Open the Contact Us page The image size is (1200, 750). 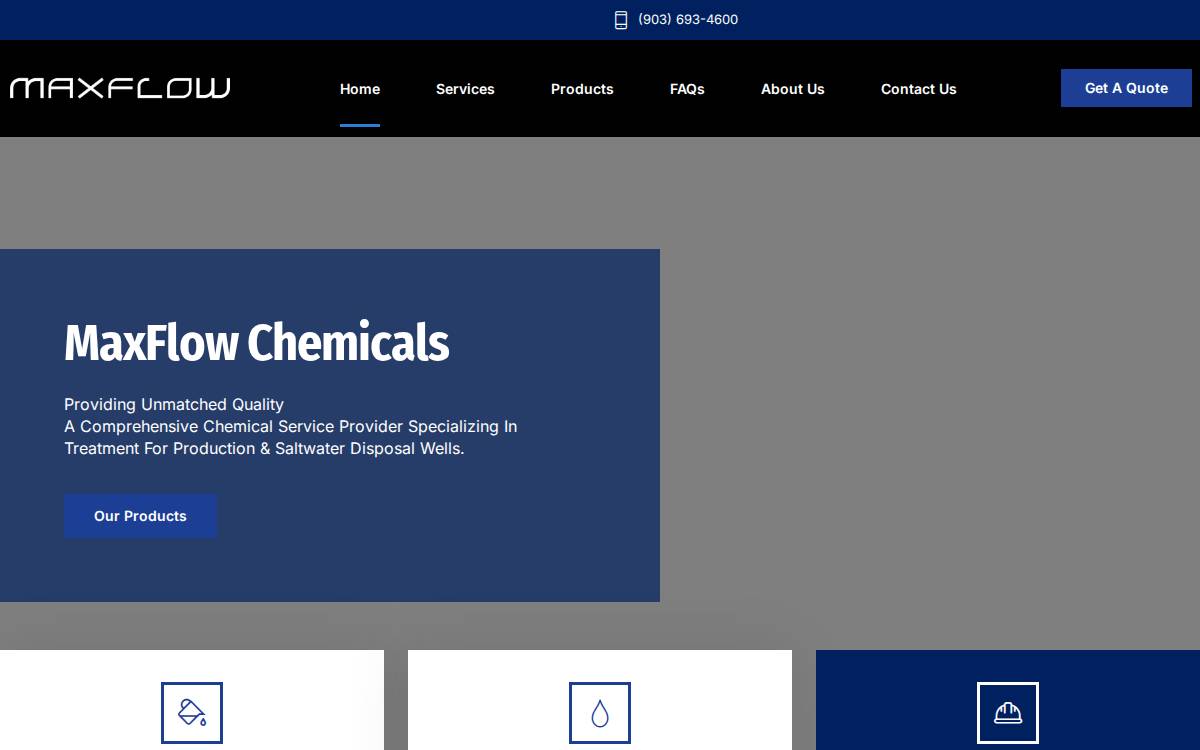[x=919, y=89]
